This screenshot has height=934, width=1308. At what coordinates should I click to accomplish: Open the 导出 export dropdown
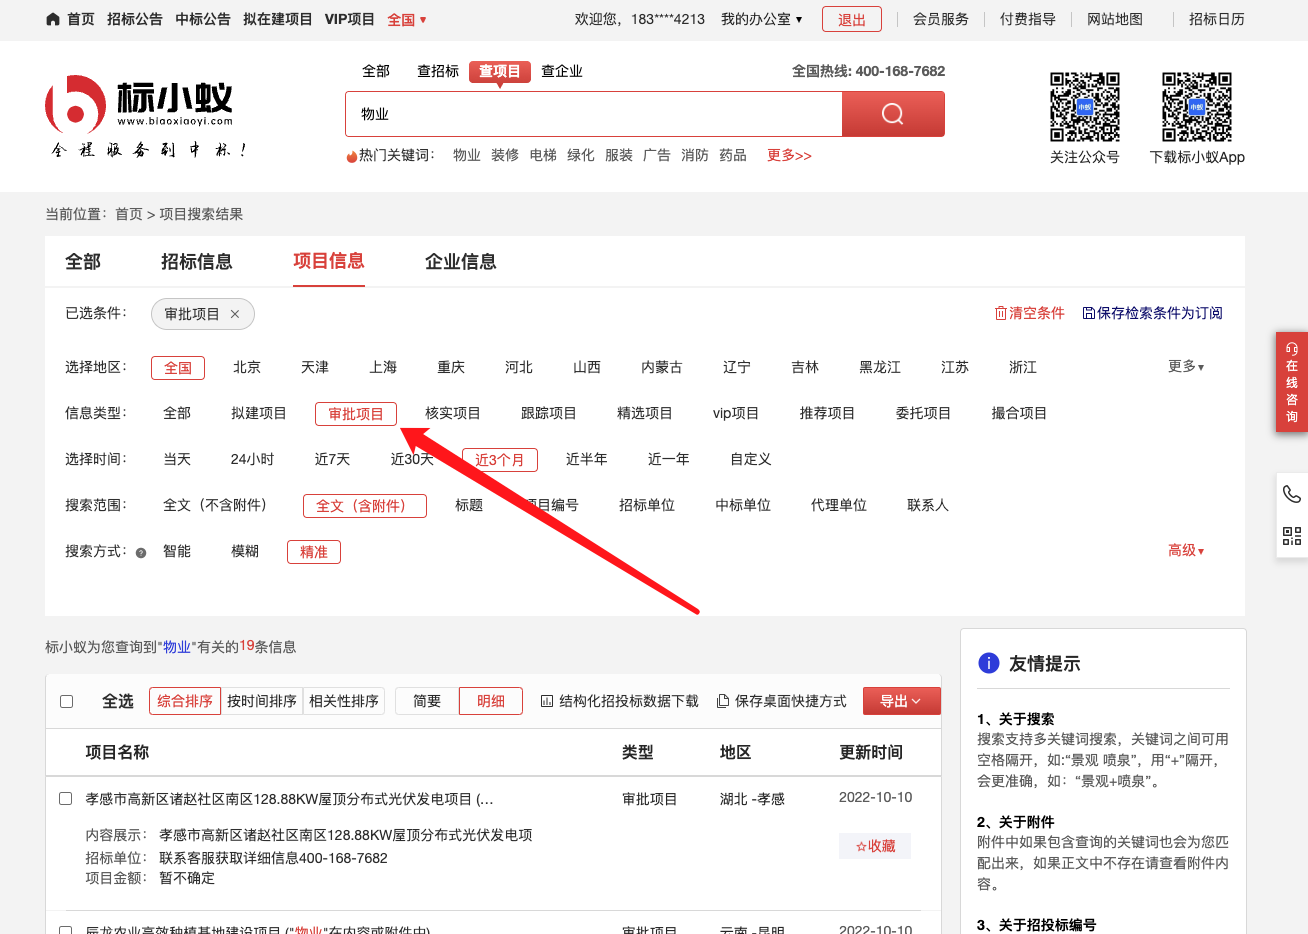pyautogui.click(x=901, y=701)
